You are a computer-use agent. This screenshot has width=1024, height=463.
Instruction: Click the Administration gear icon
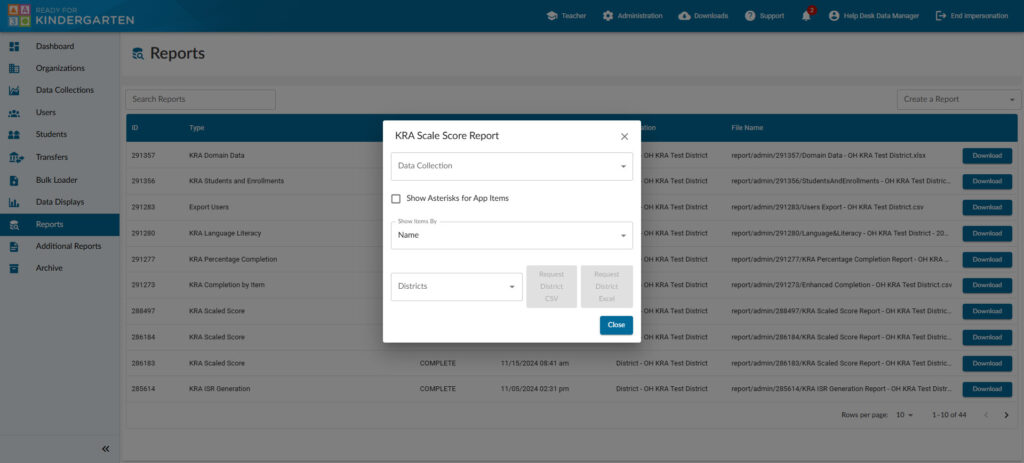pyautogui.click(x=608, y=16)
